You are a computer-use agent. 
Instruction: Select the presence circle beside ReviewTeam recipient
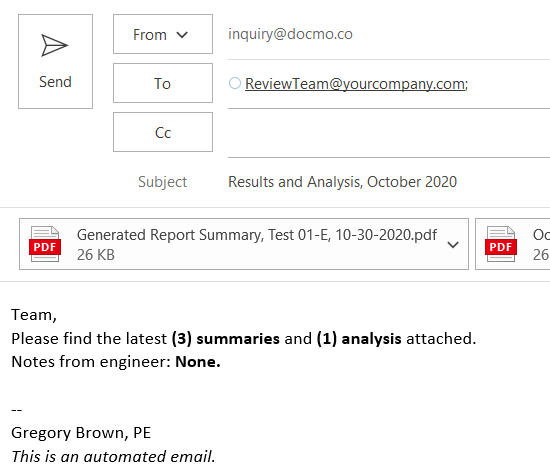[235, 83]
